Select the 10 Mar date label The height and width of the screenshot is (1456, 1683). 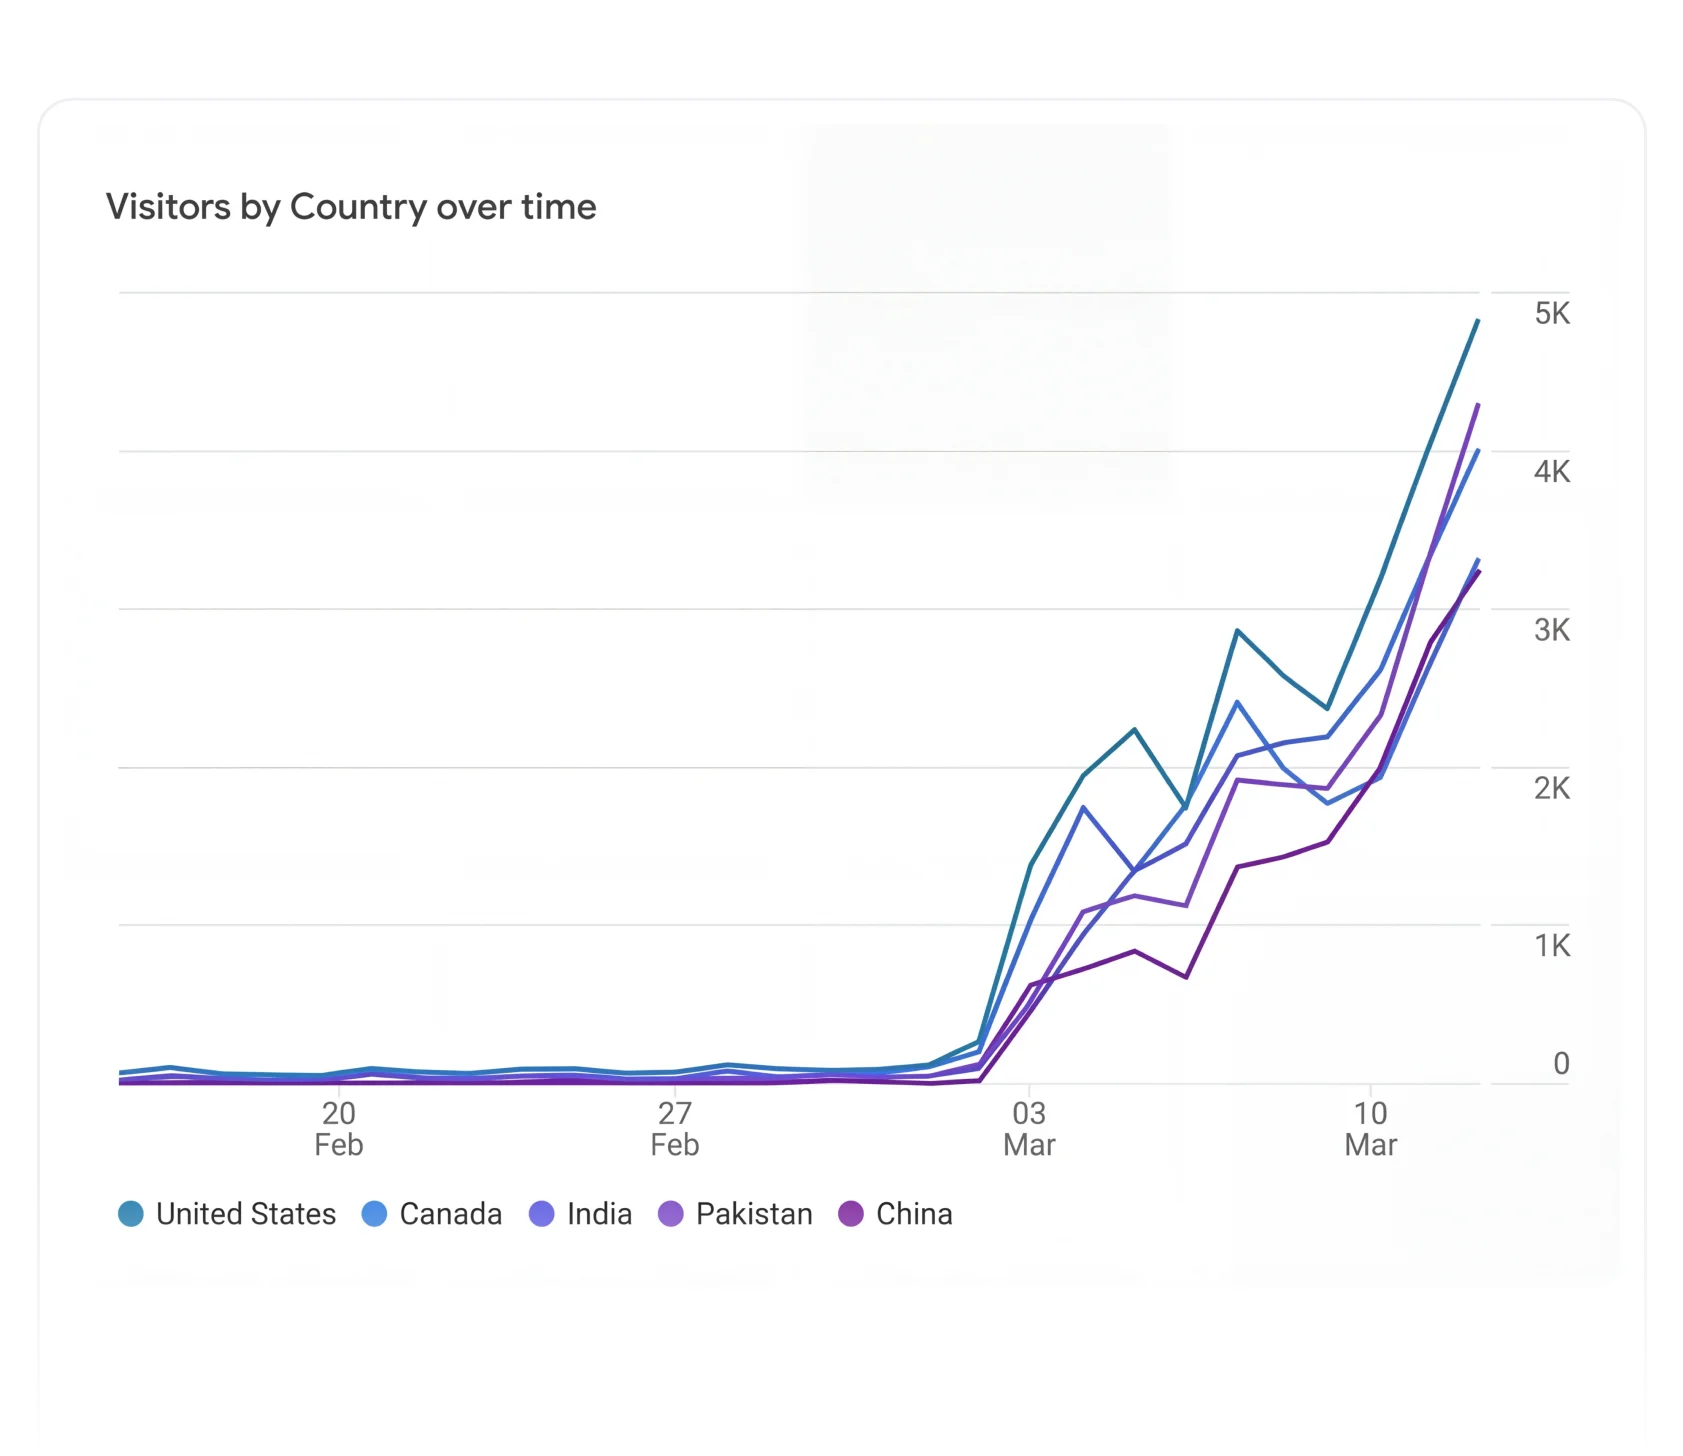1370,1129
